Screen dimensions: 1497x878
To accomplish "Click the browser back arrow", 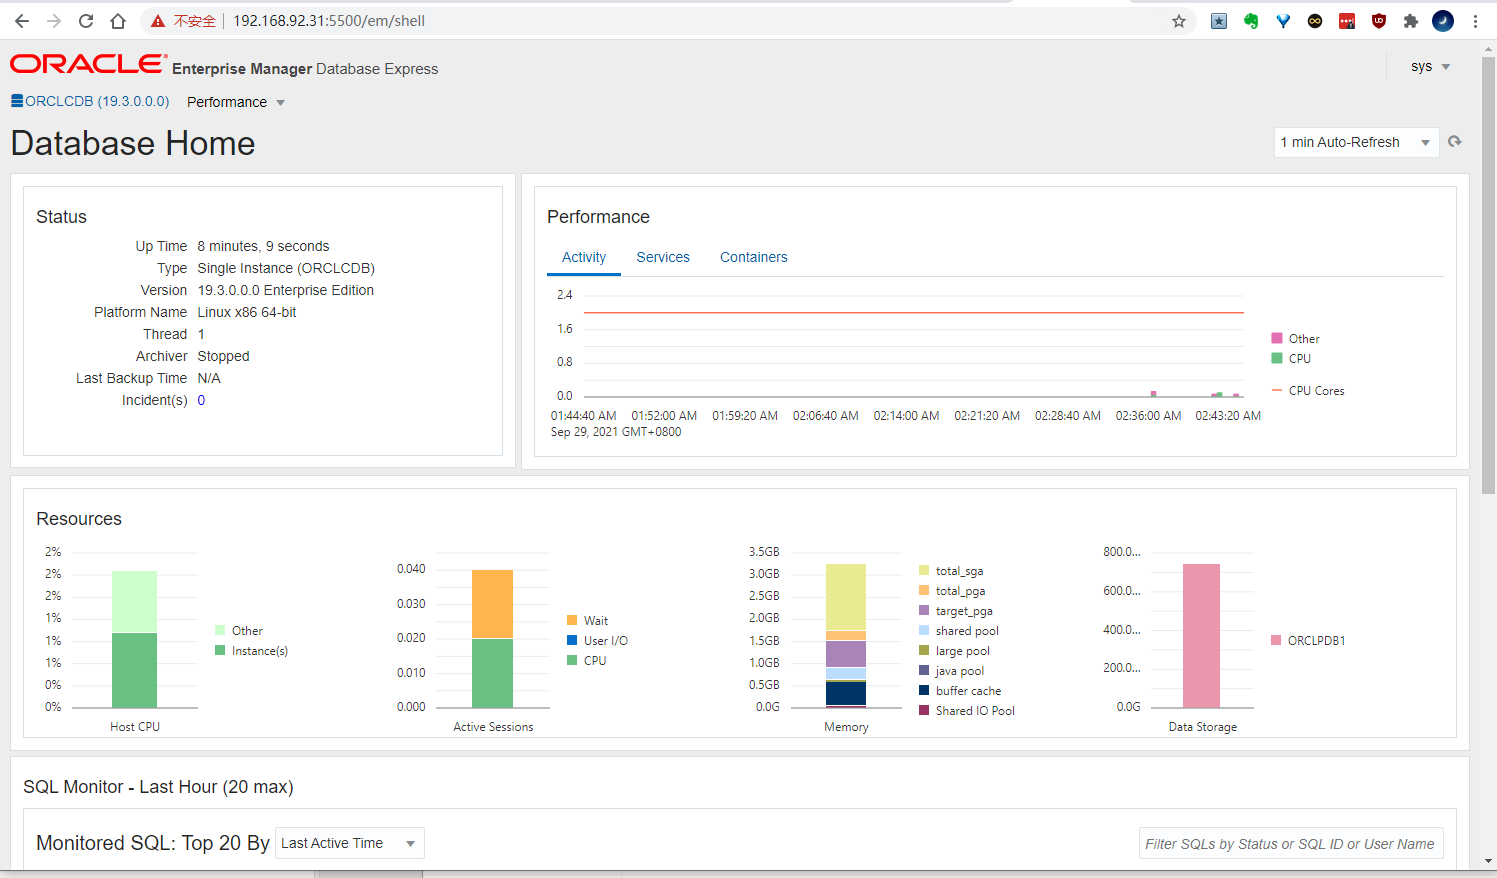I will pyautogui.click(x=22, y=21).
